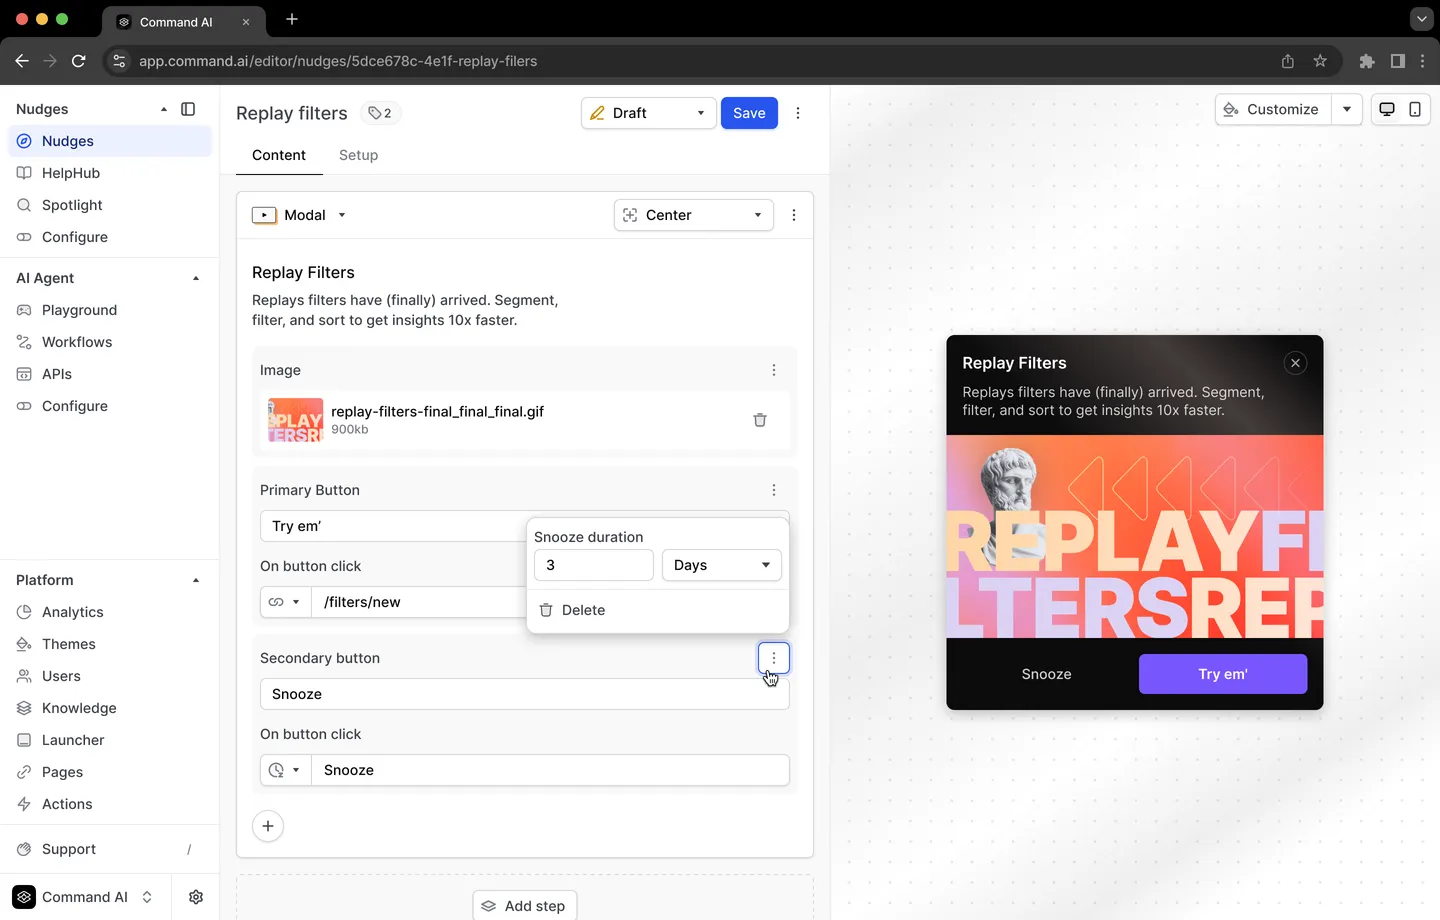Click Try em' in preview modal
This screenshot has width=1440, height=920.
[1223, 674]
